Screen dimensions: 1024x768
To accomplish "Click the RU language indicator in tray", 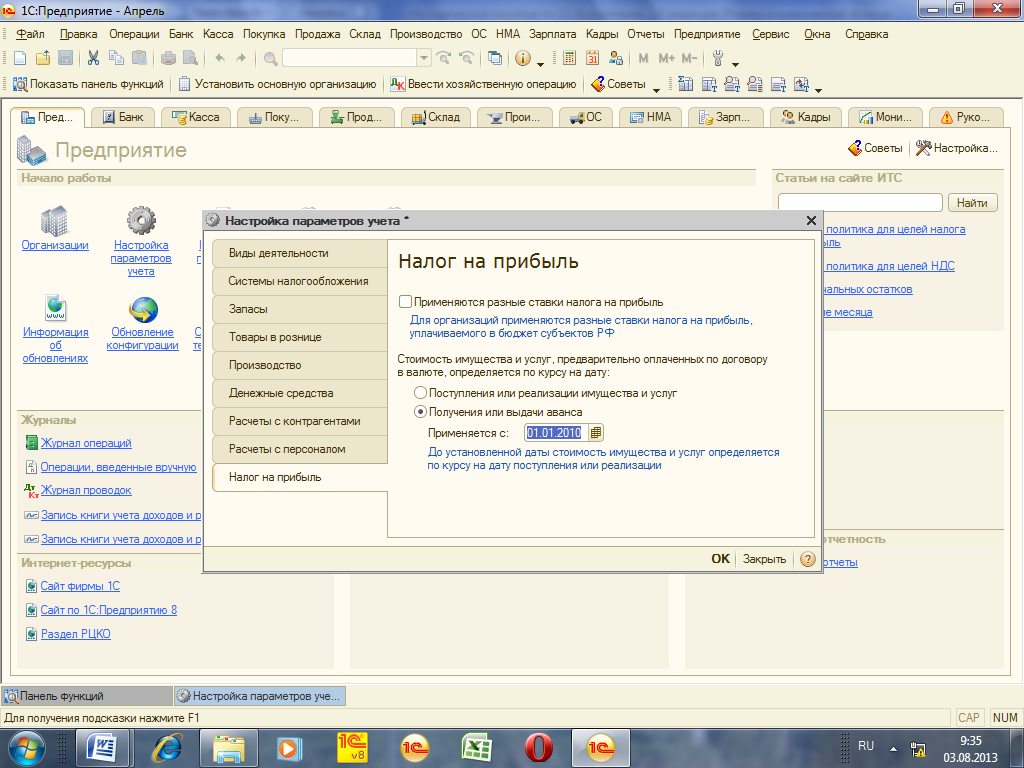I will 866,746.
